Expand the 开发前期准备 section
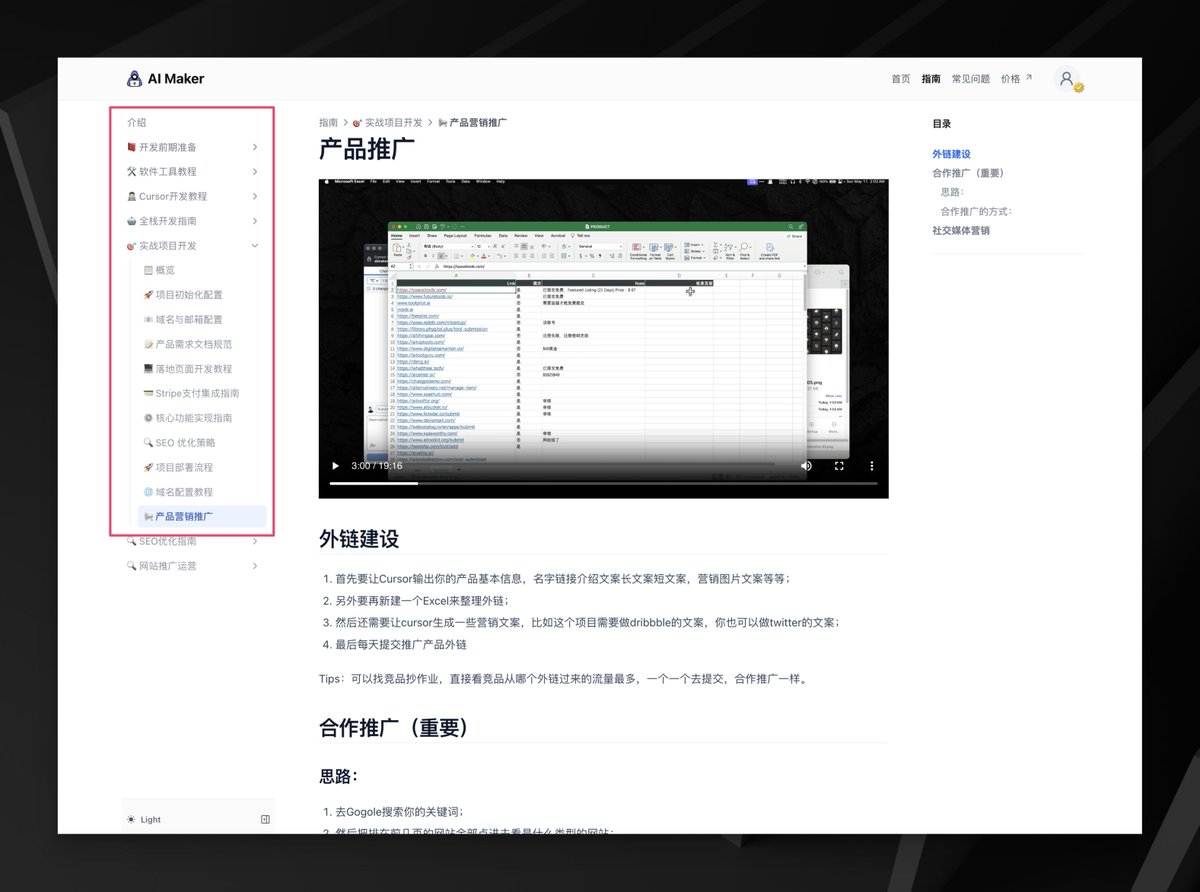Image resolution: width=1200 pixels, height=892 pixels. [x=193, y=147]
